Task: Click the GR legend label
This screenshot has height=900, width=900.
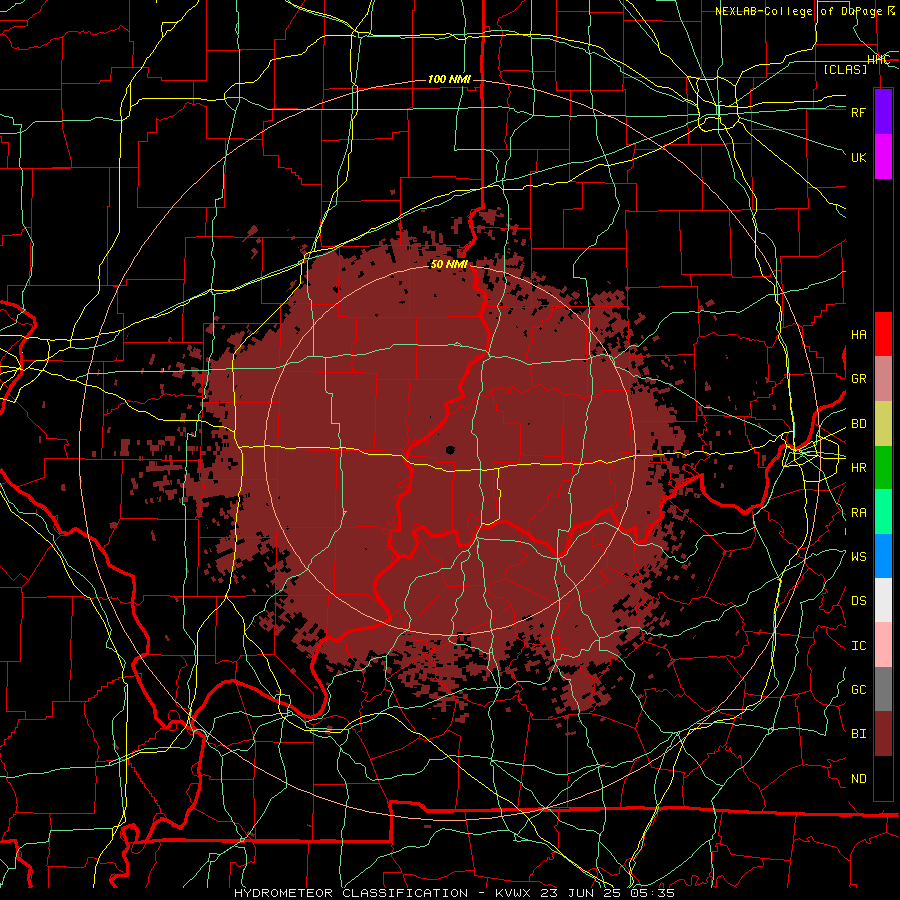Action: (858, 379)
